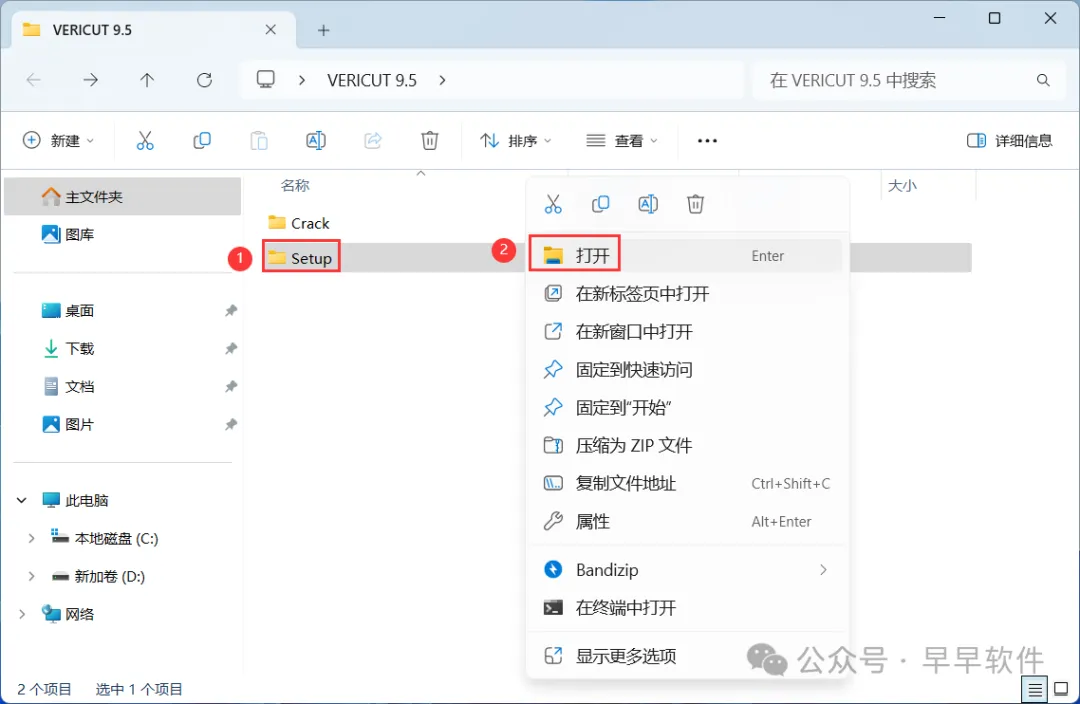Image resolution: width=1080 pixels, height=704 pixels.
Task: Select 主文件夹 in the sidebar
Action: [123, 197]
